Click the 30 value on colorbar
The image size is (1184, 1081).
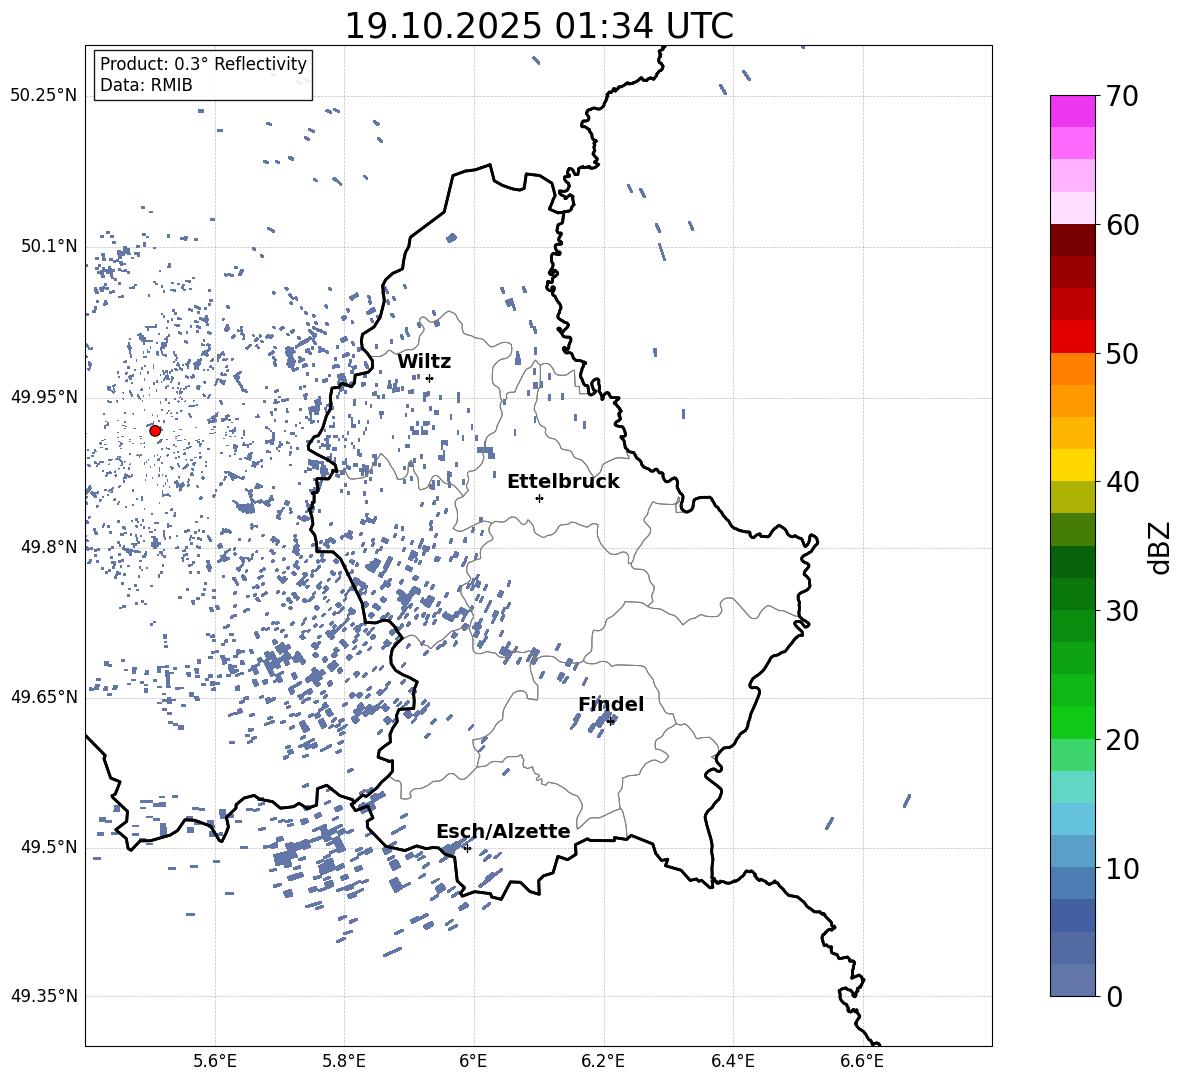(x=1122, y=610)
